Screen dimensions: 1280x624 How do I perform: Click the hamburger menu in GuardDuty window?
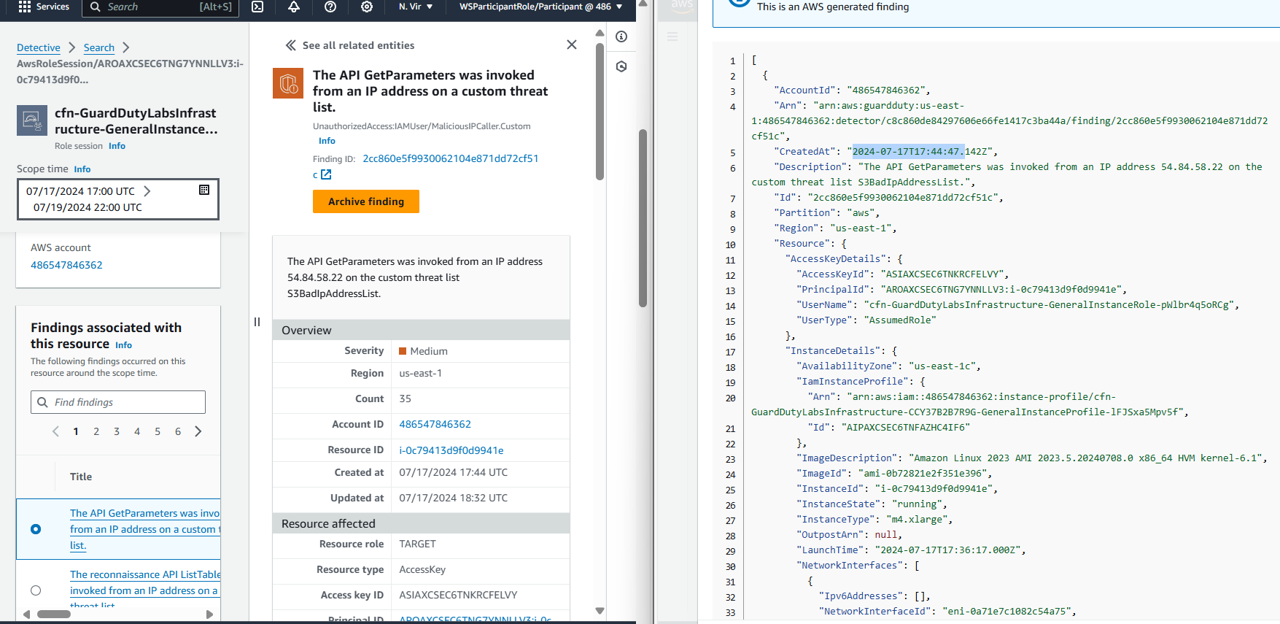point(672,37)
